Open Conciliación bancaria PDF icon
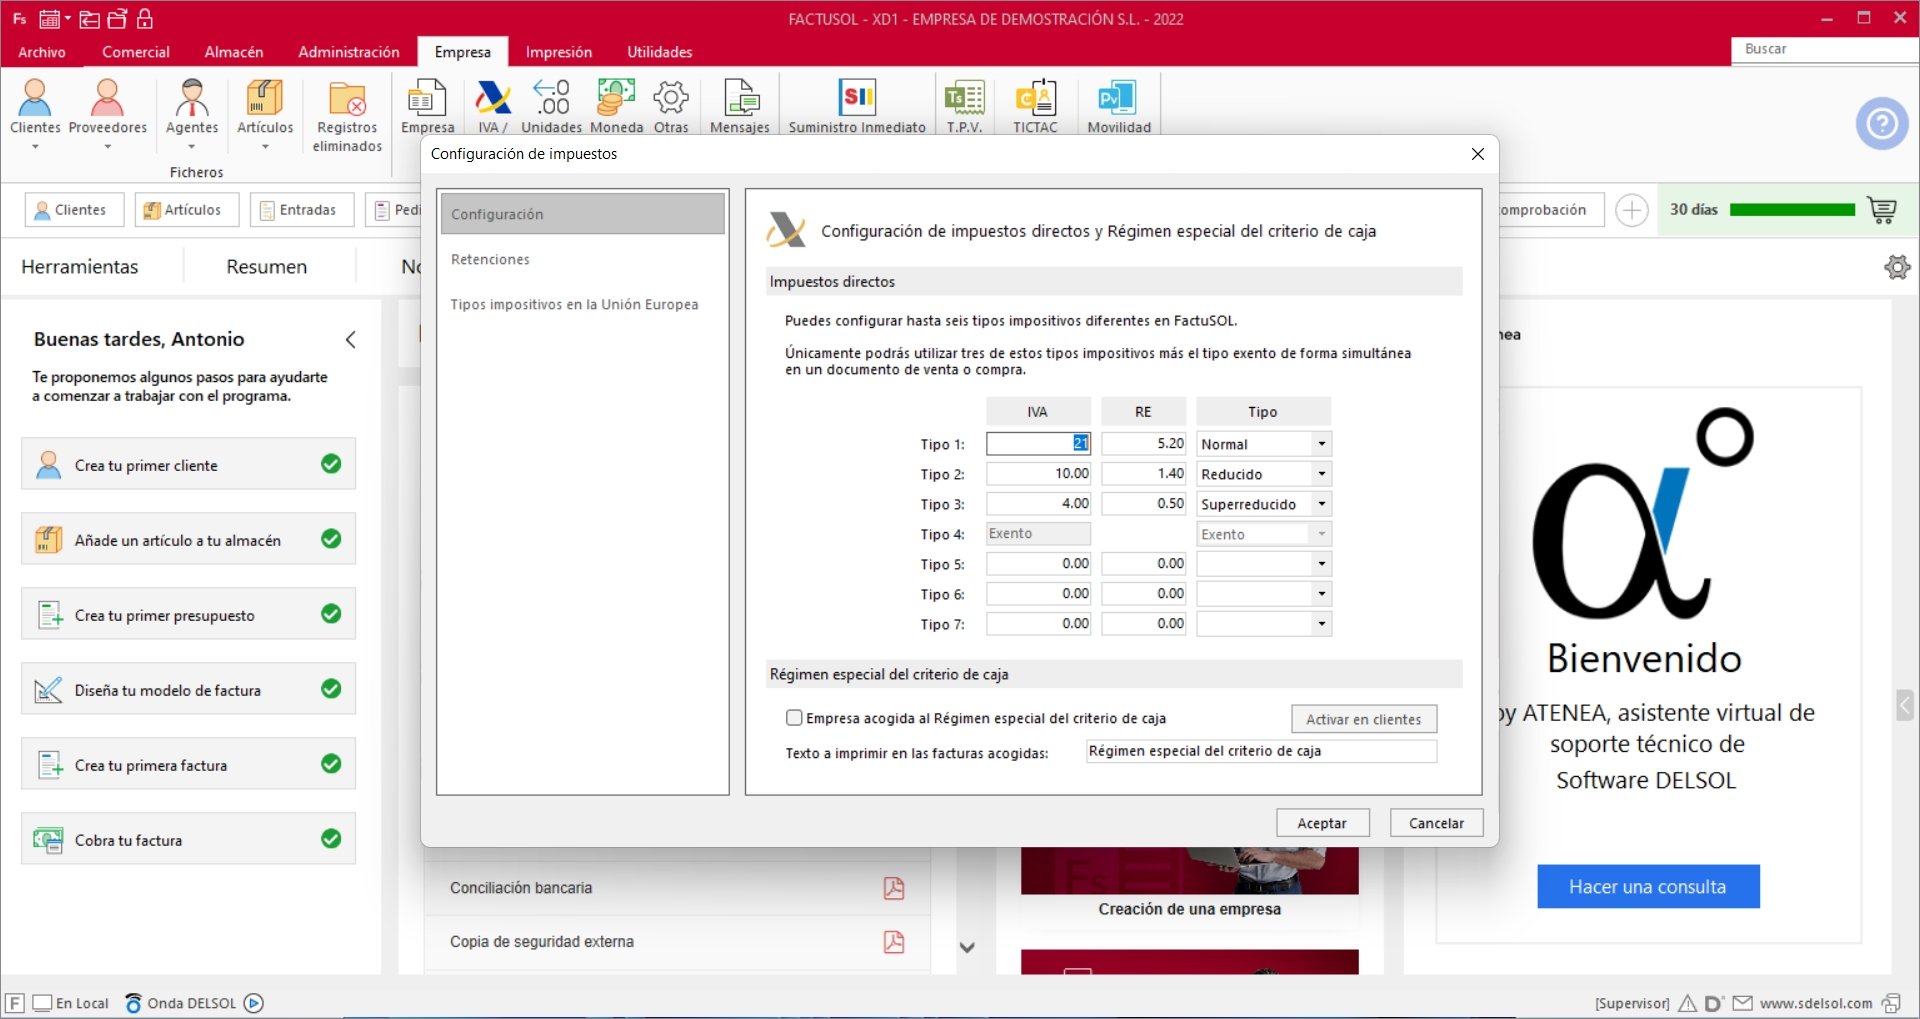1920x1019 pixels. 894,888
